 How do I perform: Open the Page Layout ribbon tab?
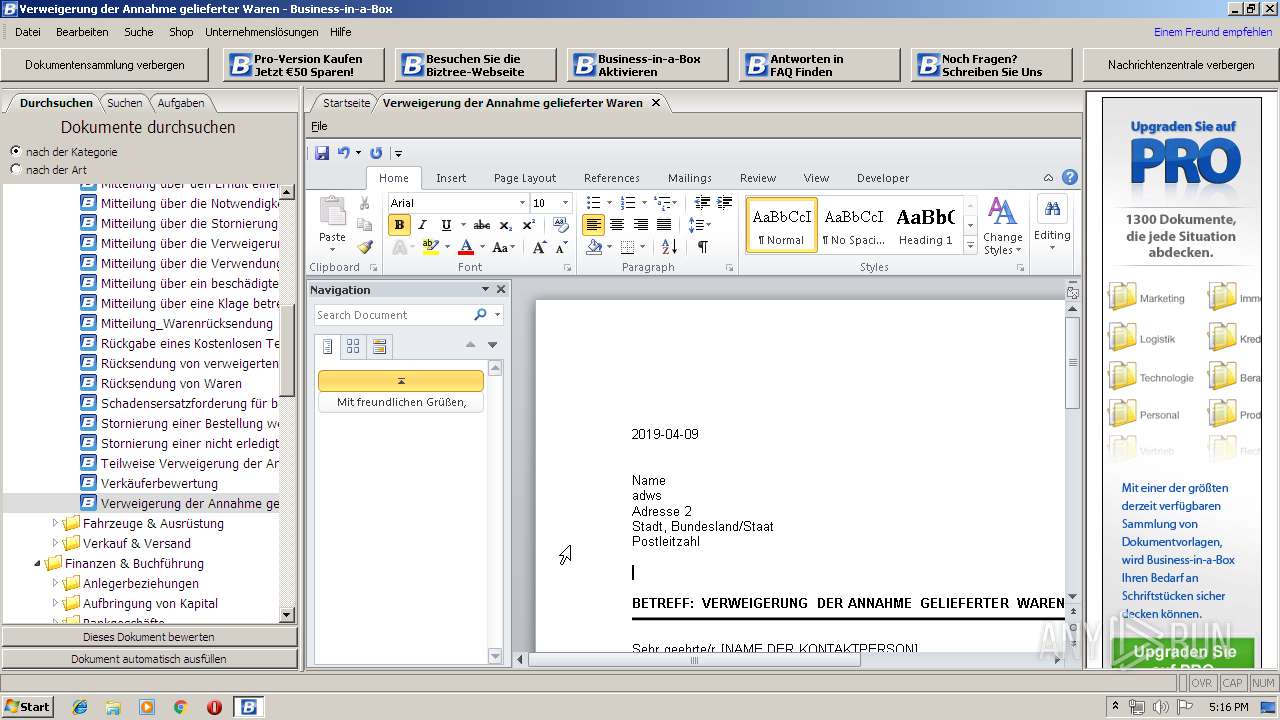(525, 178)
